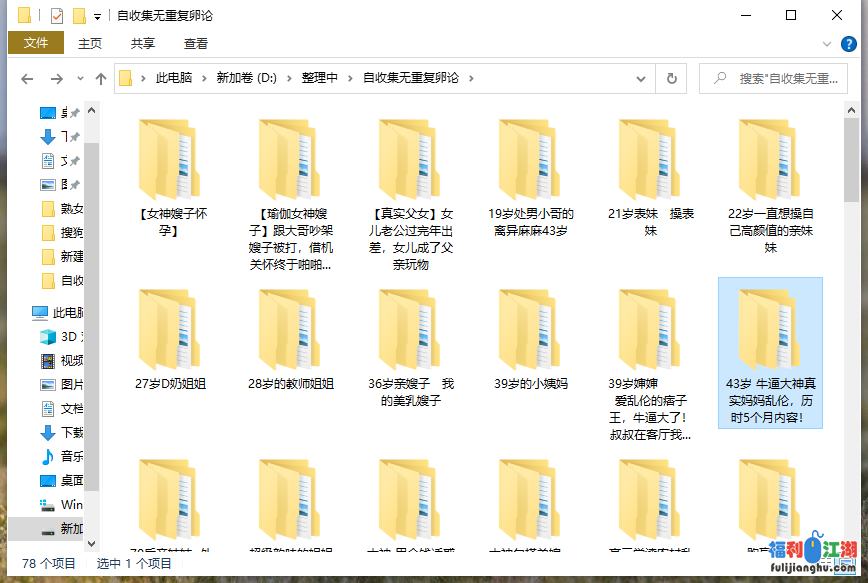
Task: Click 新加卷 (D:) in the breadcrumb path
Action: click(246, 78)
